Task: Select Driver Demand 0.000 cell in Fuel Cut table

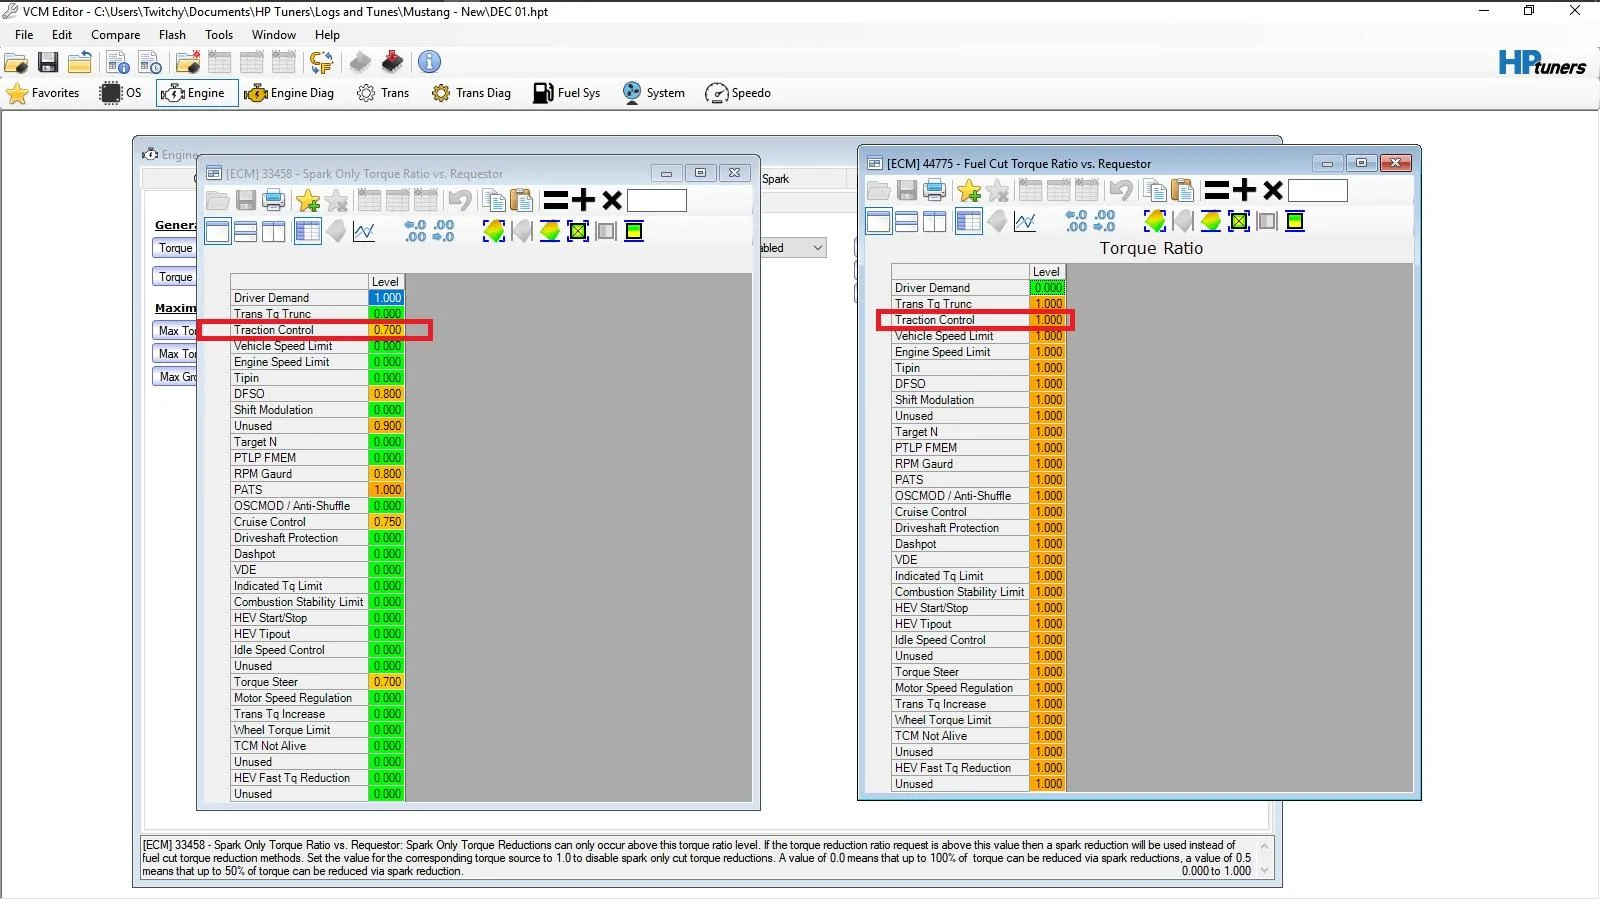Action: (1048, 288)
